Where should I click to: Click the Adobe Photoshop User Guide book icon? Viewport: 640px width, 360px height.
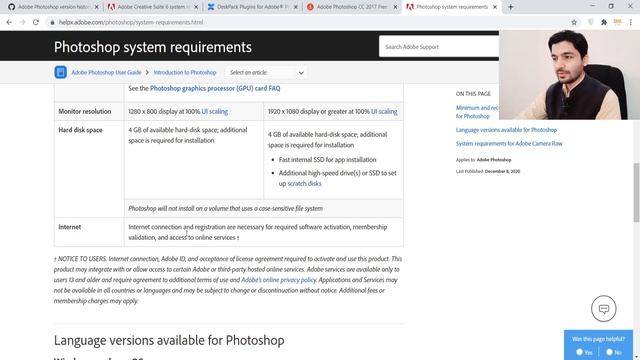click(x=60, y=72)
